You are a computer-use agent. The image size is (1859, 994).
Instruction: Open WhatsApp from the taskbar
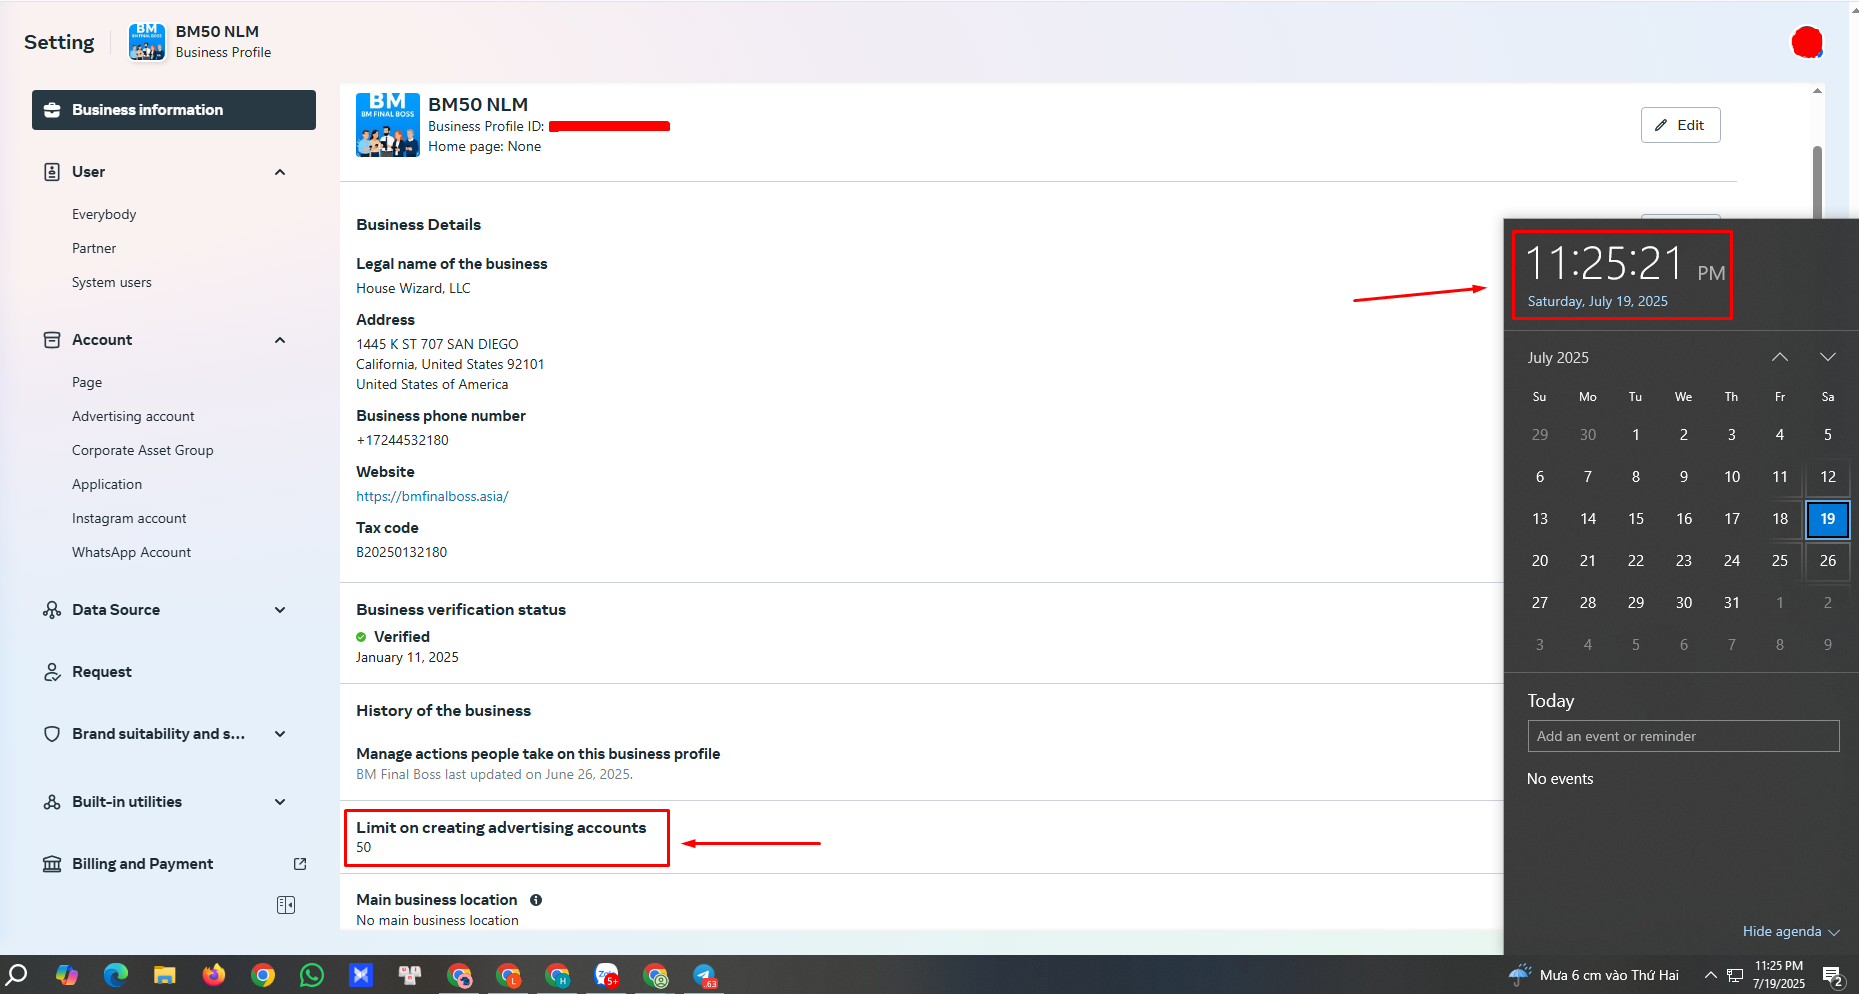tap(312, 975)
